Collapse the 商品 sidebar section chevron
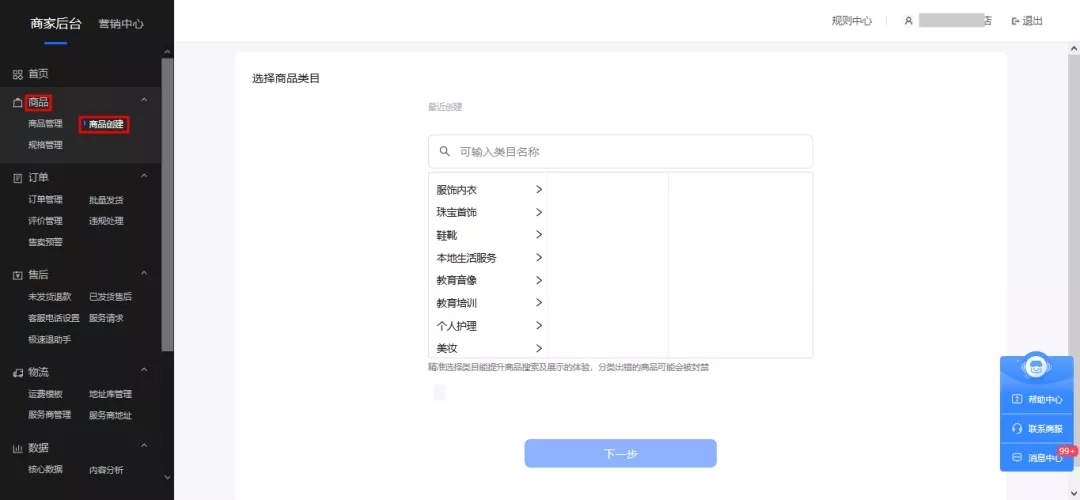This screenshot has width=1080, height=500. click(144, 101)
